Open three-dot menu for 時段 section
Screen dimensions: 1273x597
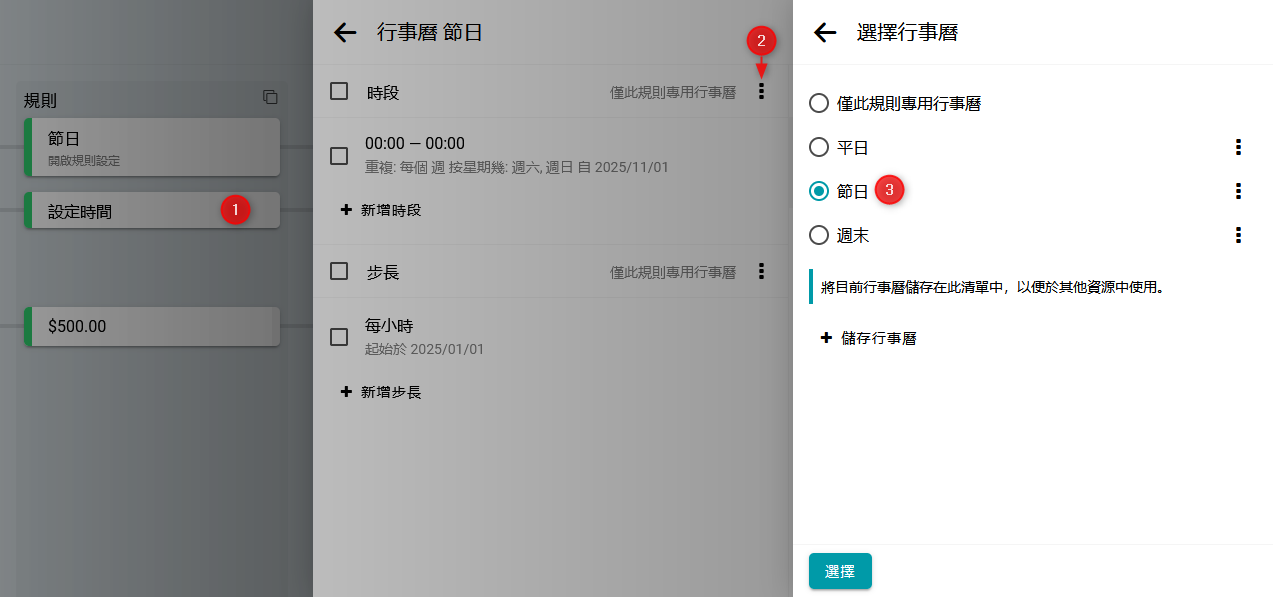762,92
